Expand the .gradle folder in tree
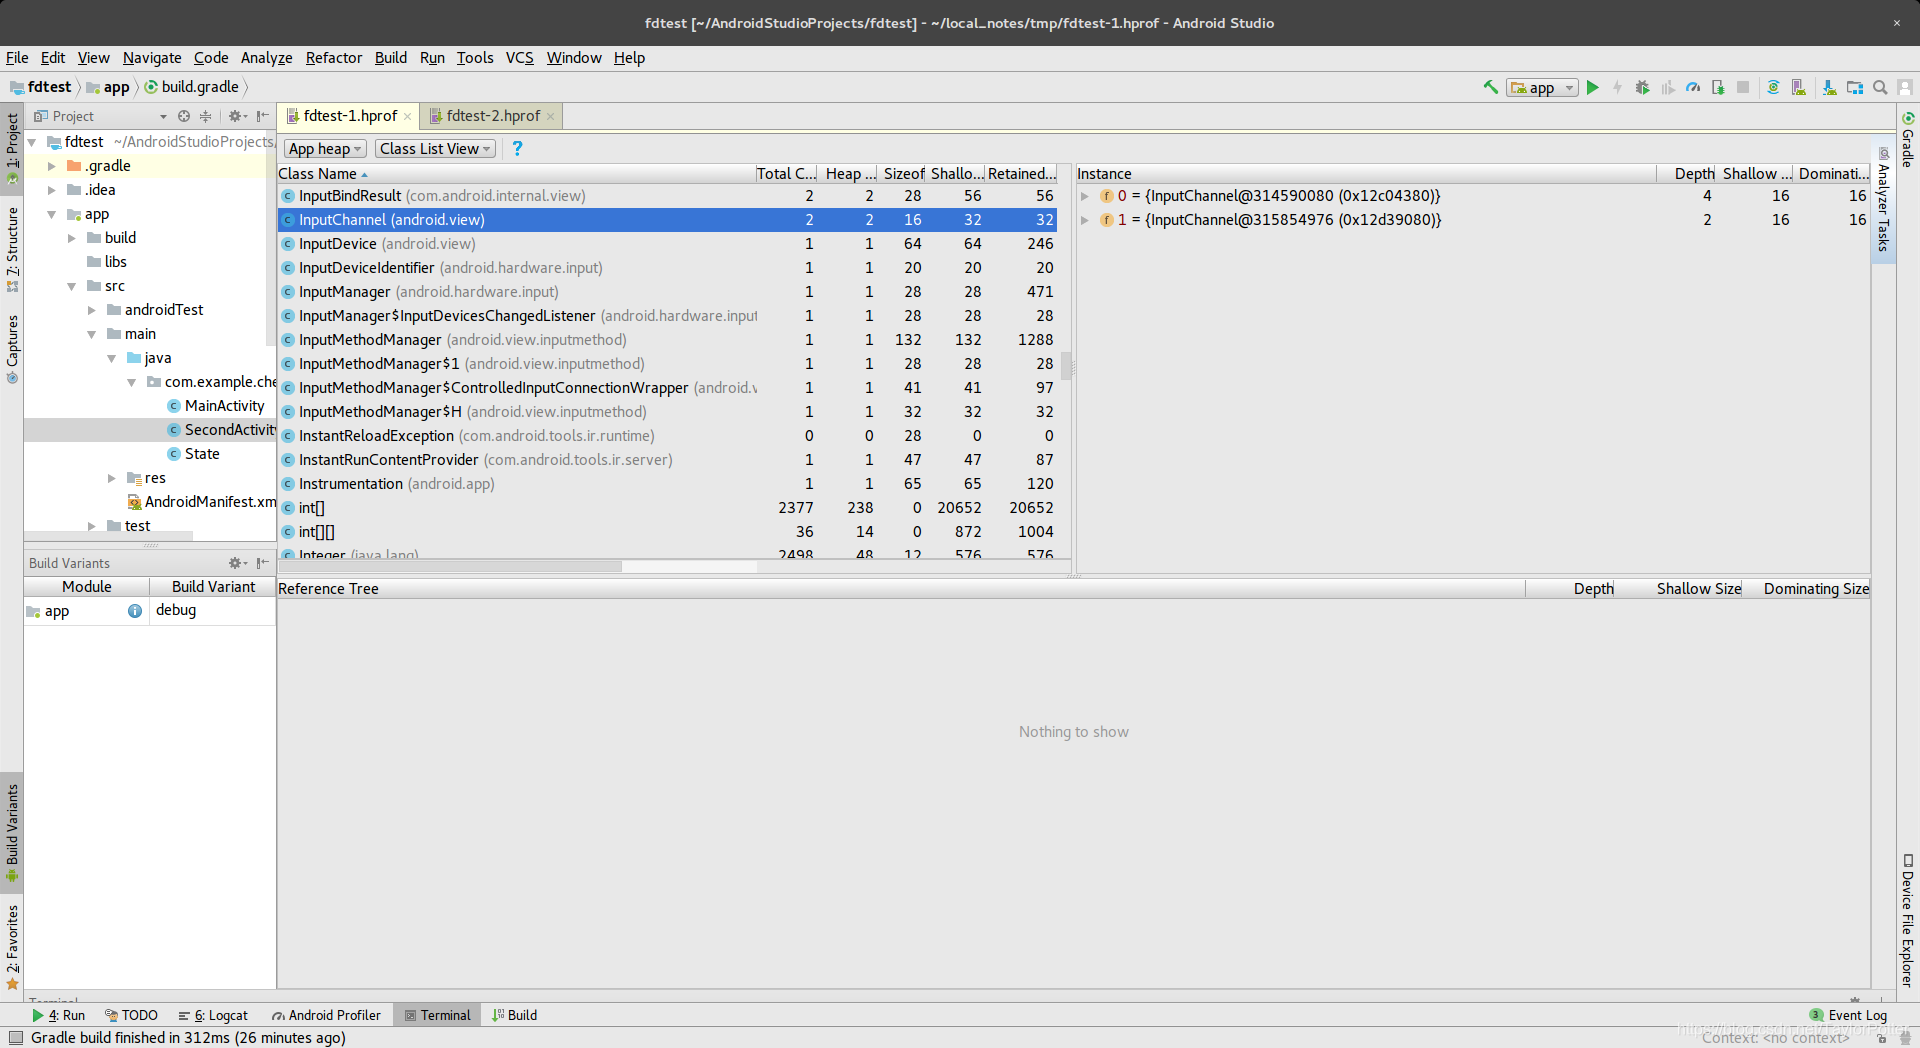Image resolution: width=1920 pixels, height=1048 pixels. tap(52, 166)
